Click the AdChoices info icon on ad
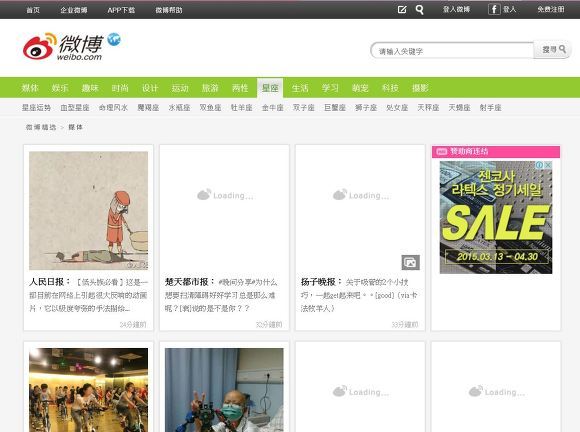 click(x=539, y=165)
